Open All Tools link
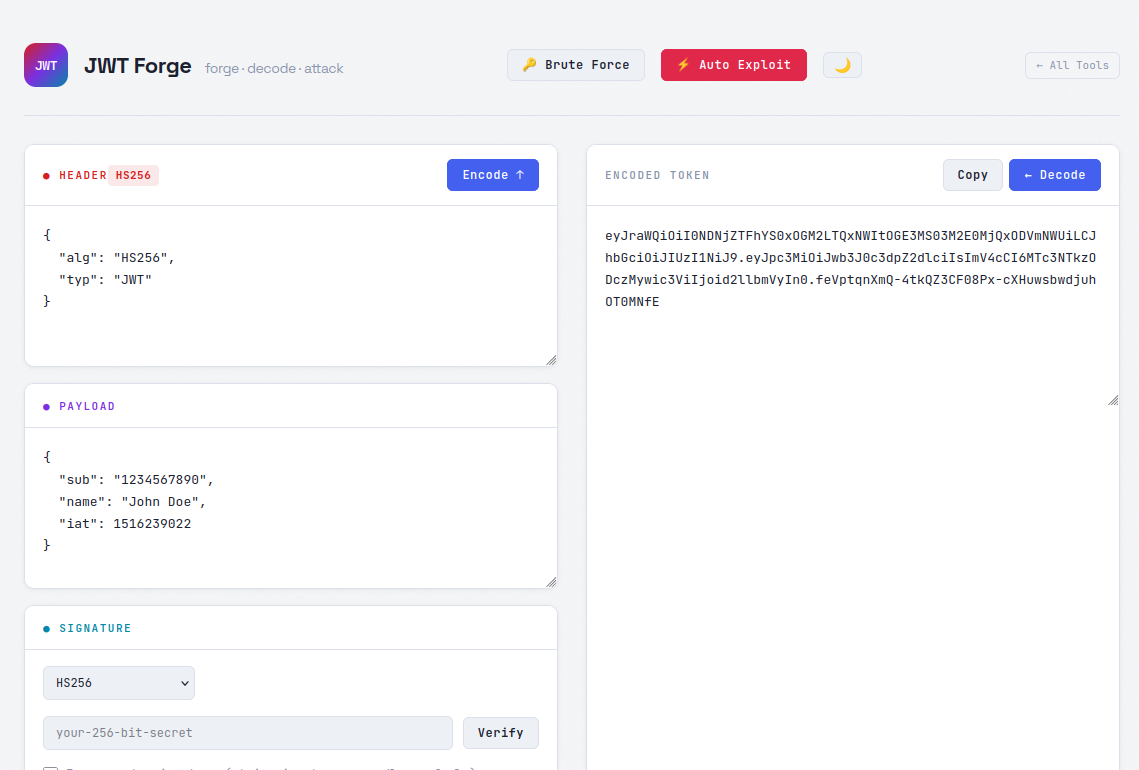 [1072, 64]
